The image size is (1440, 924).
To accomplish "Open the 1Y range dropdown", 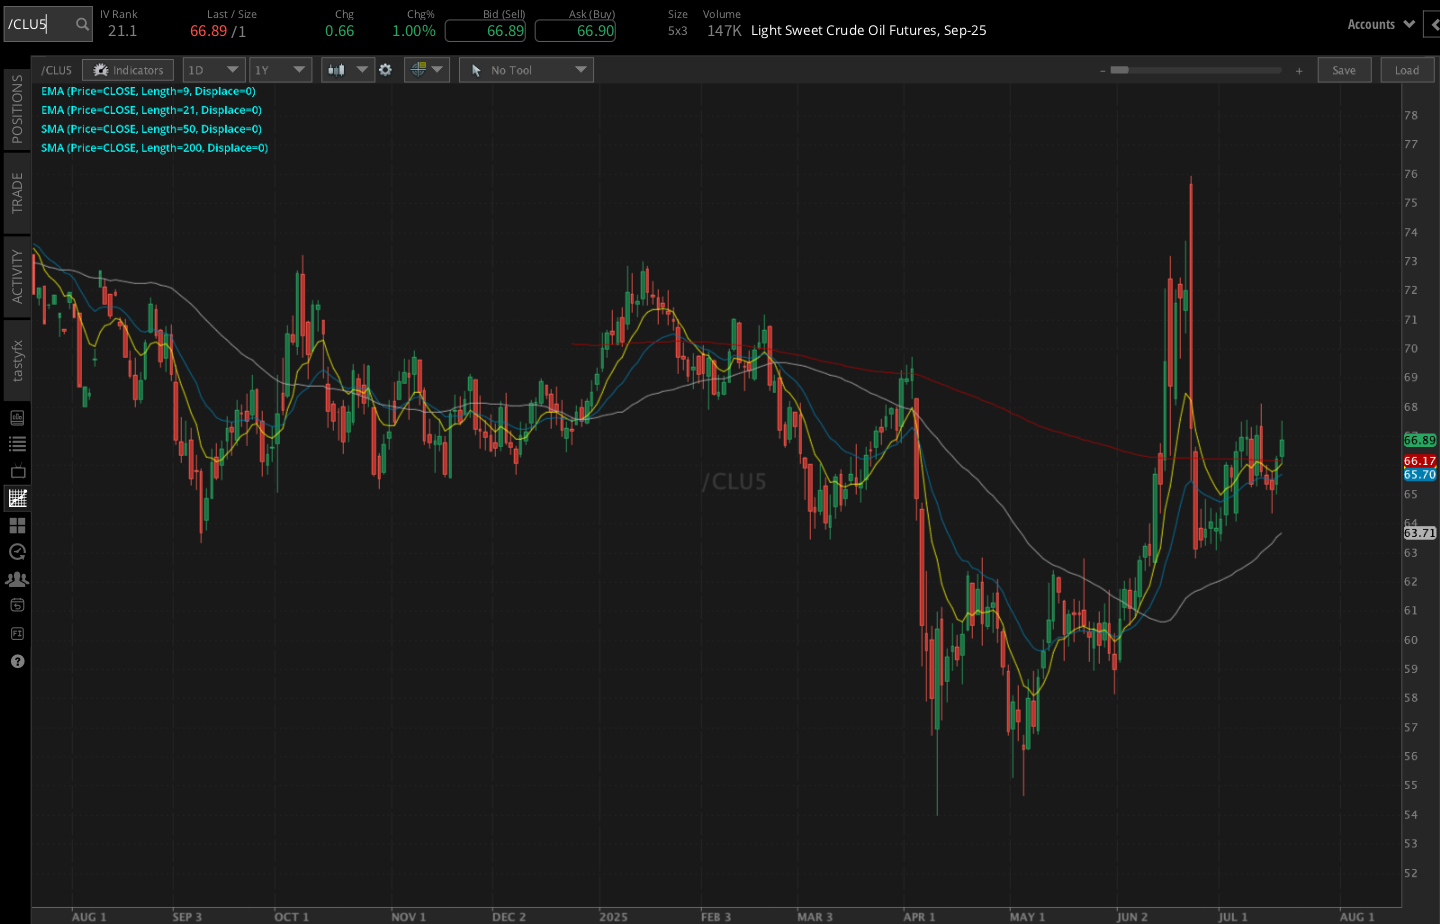I will pos(280,69).
